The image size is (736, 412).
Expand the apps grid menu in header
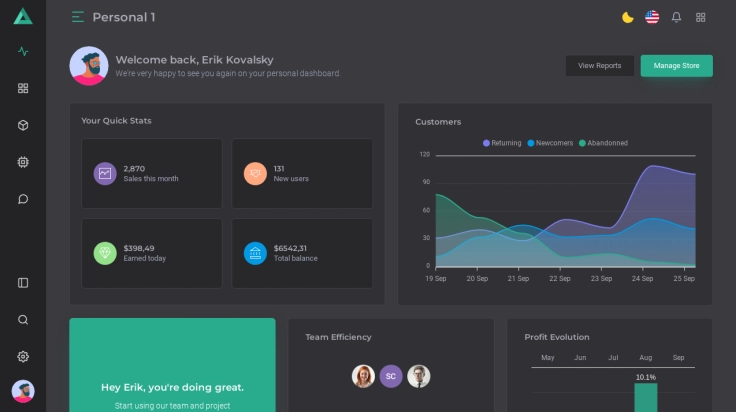click(701, 17)
